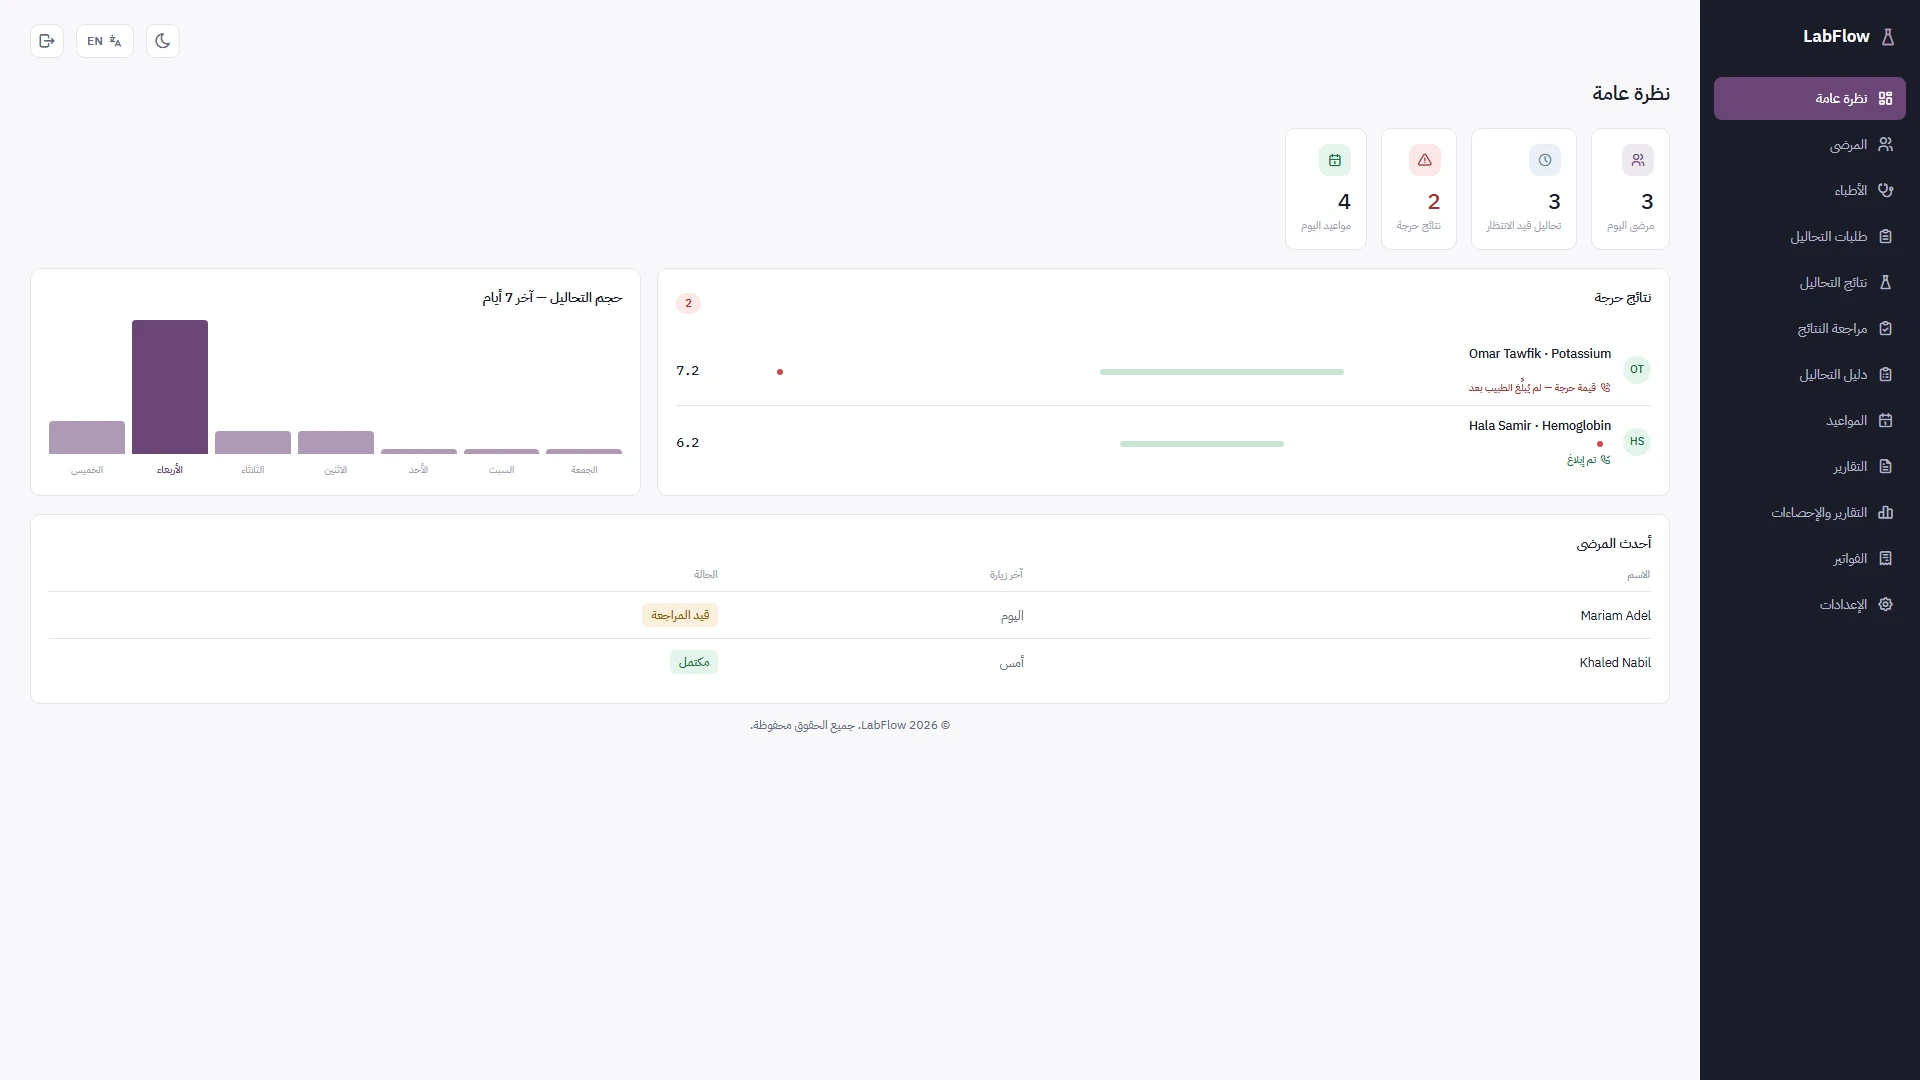Click the value 6.2
The width and height of the screenshot is (1920, 1080).
coord(688,443)
